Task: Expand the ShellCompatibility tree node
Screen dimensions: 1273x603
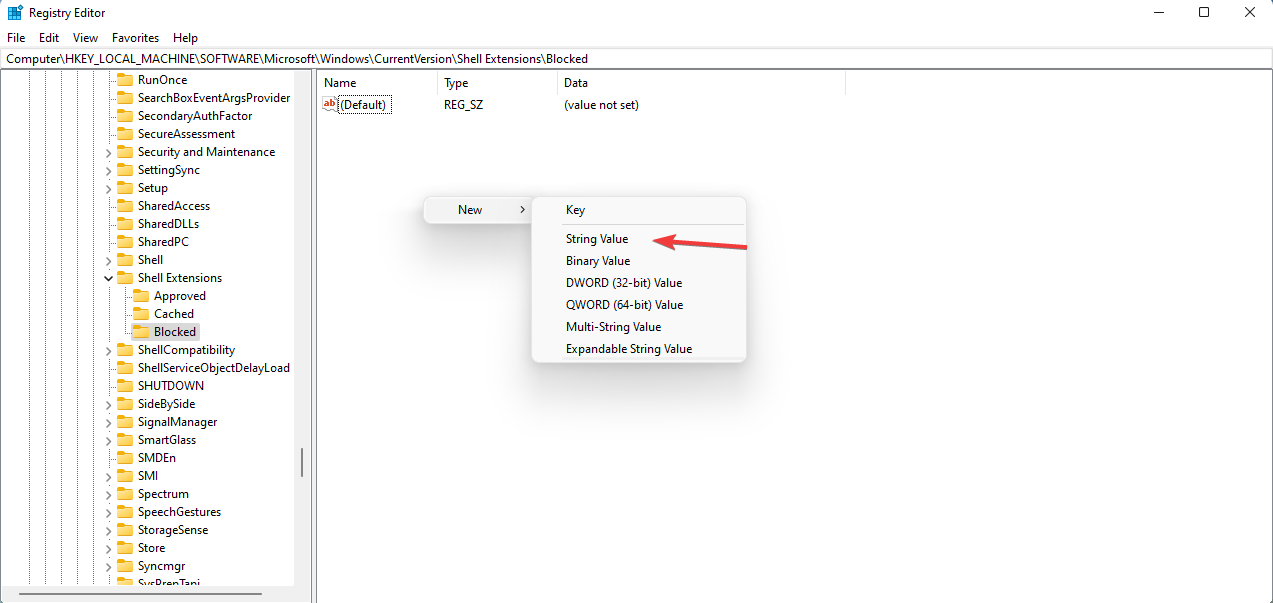Action: 108,350
